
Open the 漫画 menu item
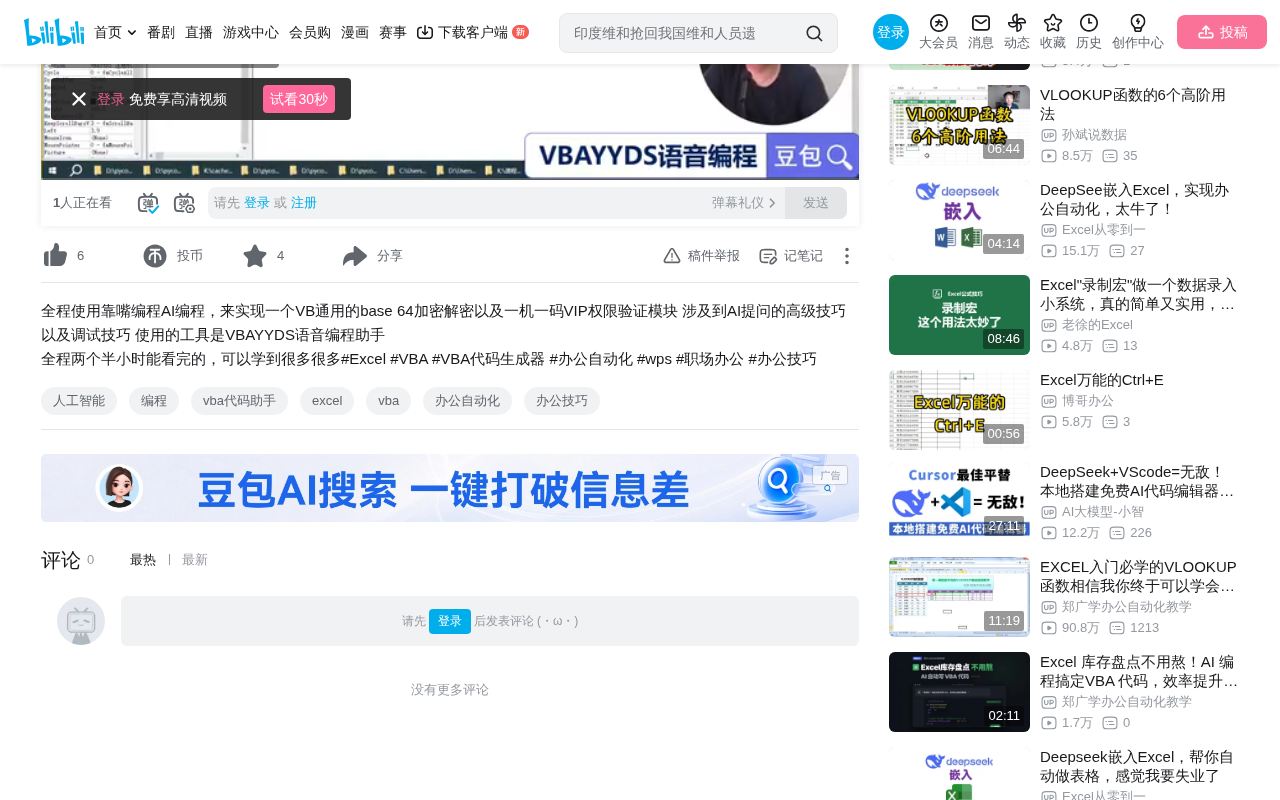[355, 32]
